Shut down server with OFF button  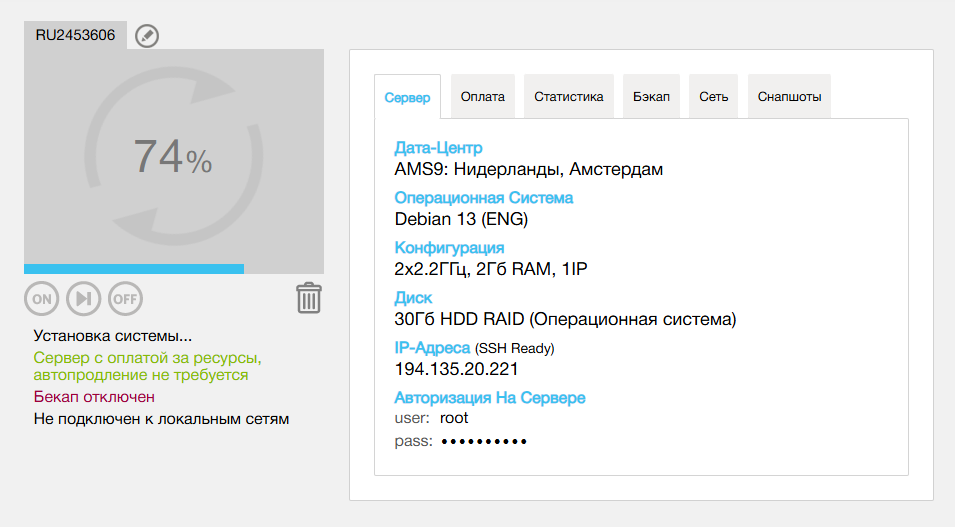(125, 299)
